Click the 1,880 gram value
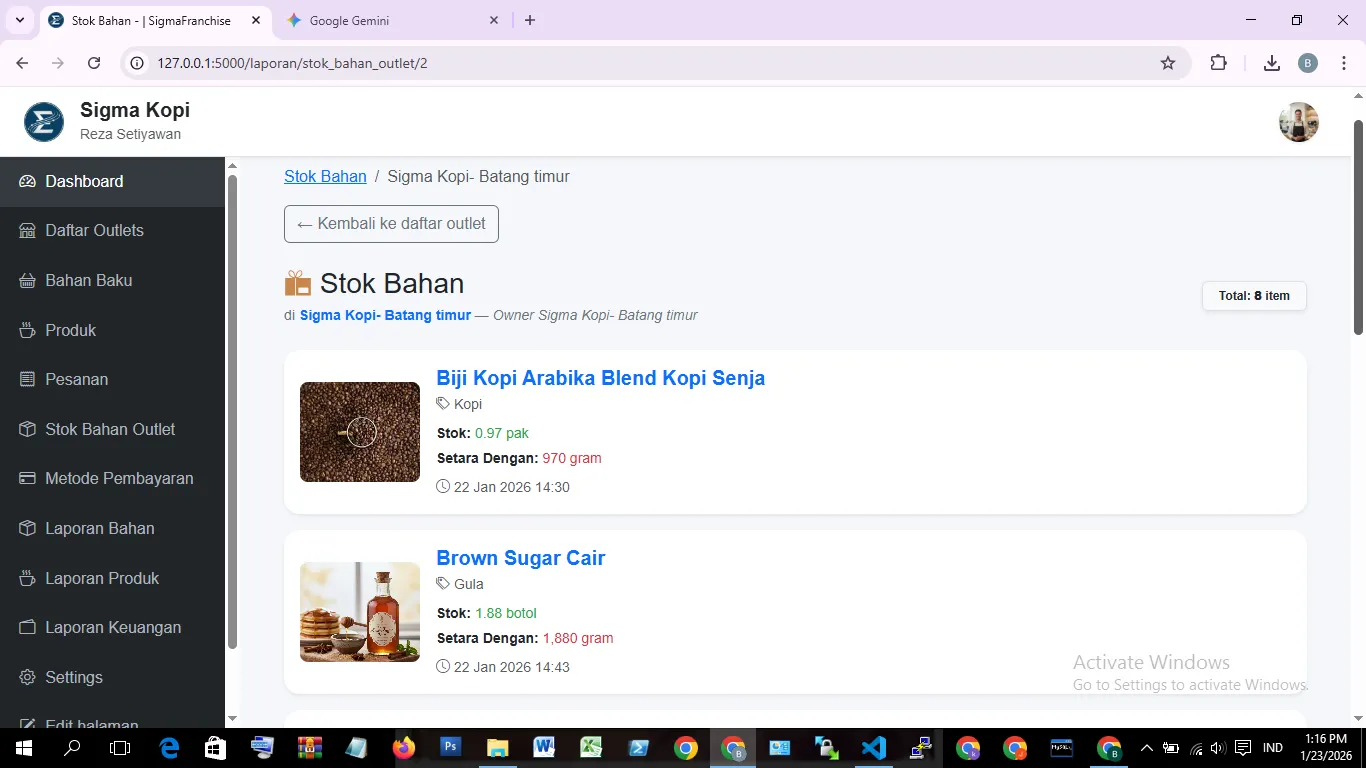The image size is (1366, 768). pyautogui.click(x=578, y=638)
